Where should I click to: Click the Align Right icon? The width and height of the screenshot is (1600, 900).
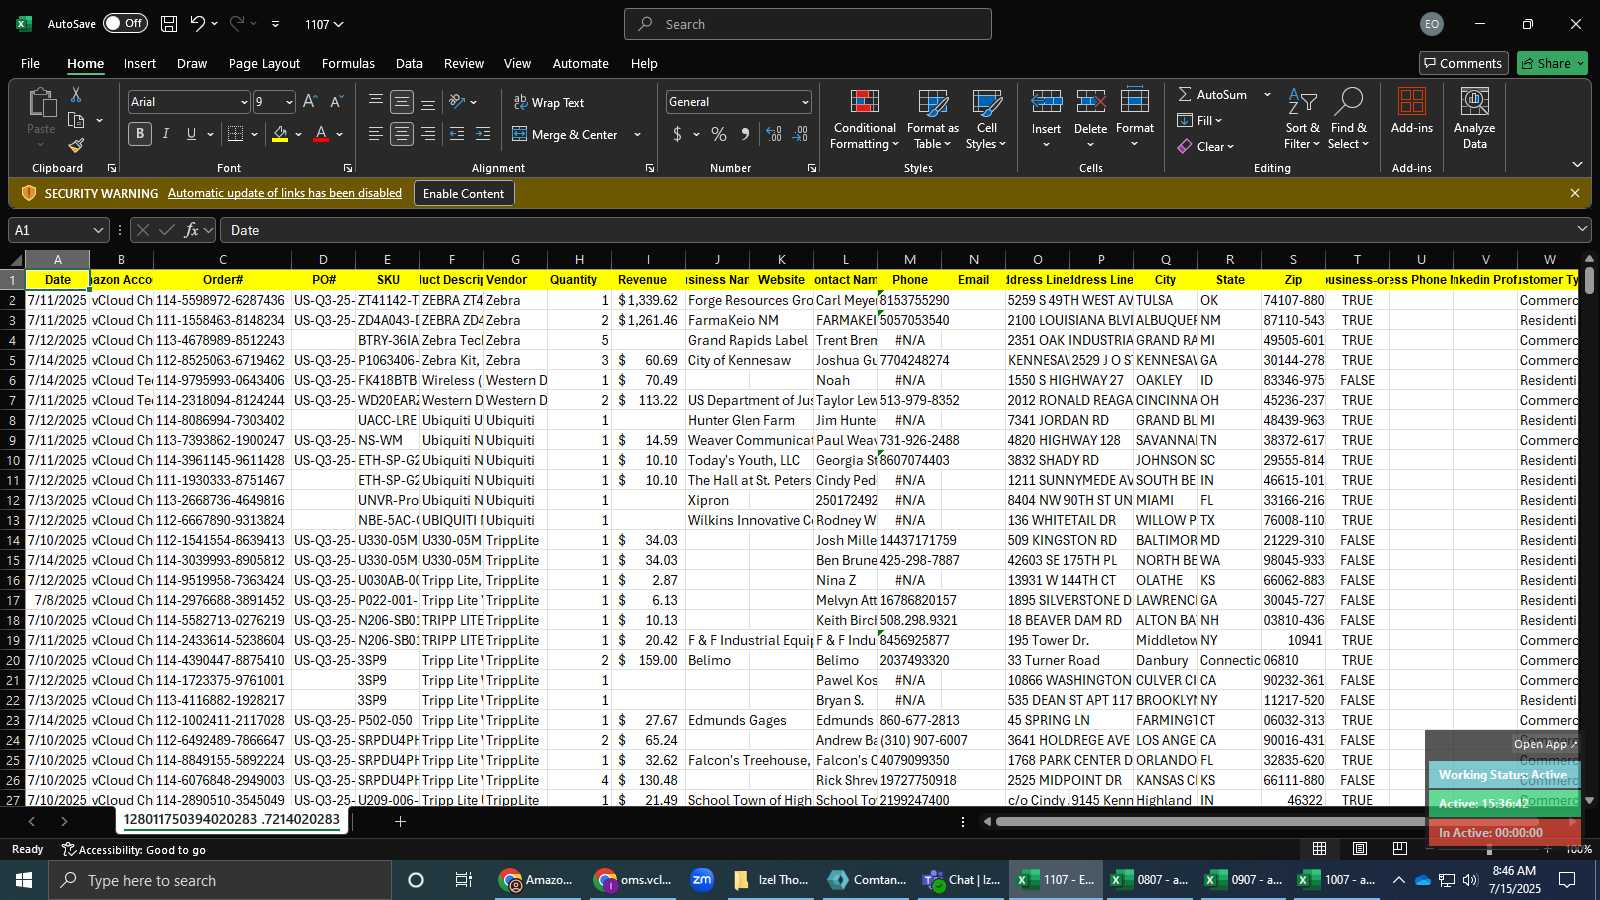(428, 134)
